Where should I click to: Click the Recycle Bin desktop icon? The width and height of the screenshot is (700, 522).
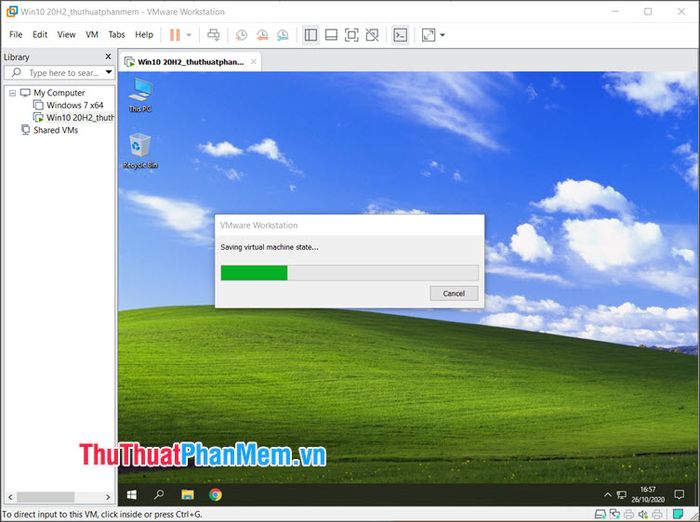click(x=140, y=151)
